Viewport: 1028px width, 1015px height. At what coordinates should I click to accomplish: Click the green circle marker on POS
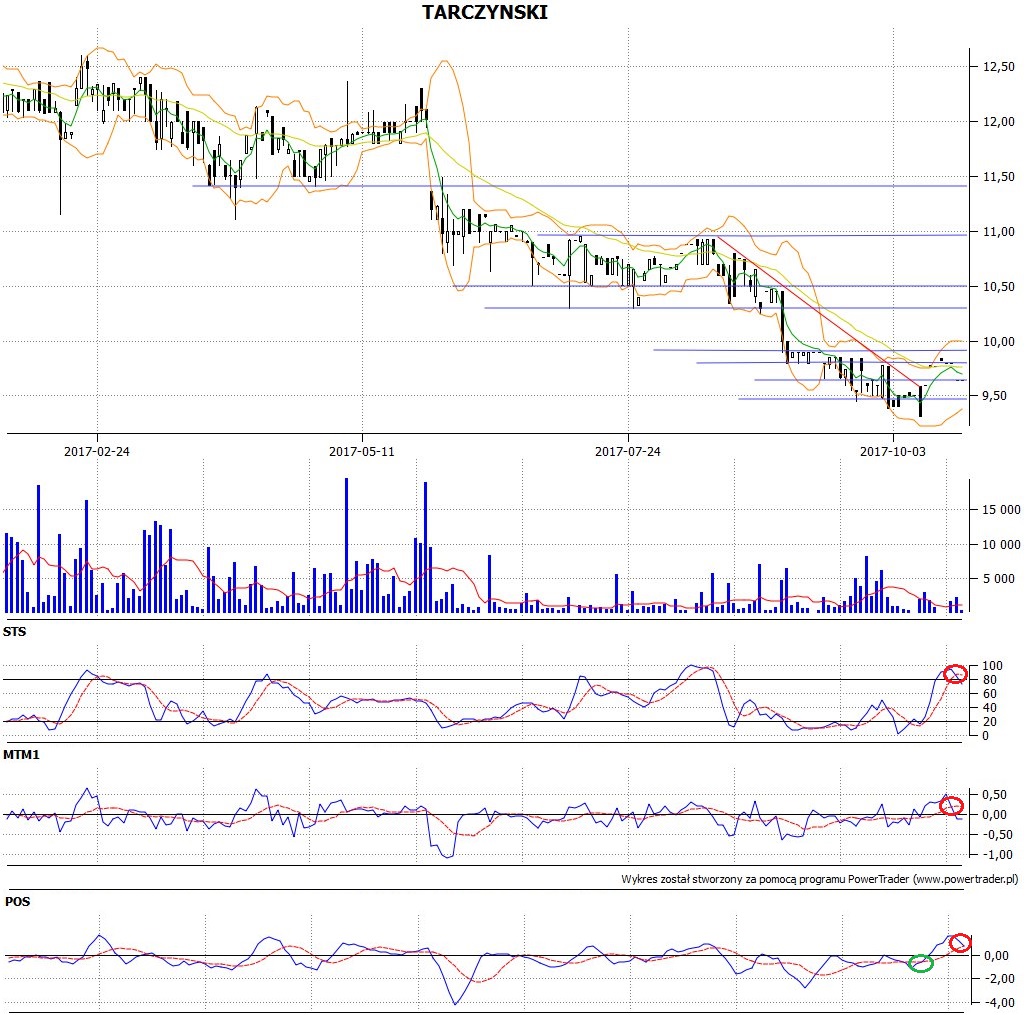(921, 963)
